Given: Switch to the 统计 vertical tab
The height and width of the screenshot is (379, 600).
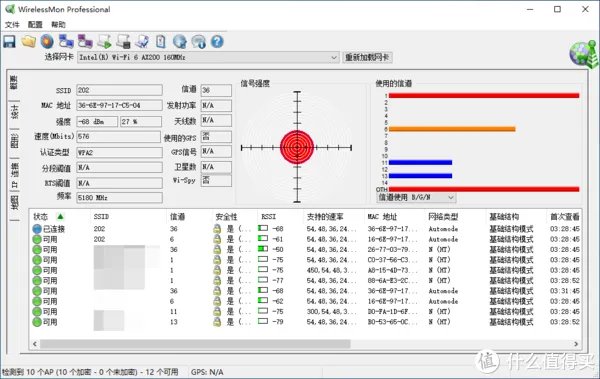Looking at the screenshot, I should (x=14, y=112).
